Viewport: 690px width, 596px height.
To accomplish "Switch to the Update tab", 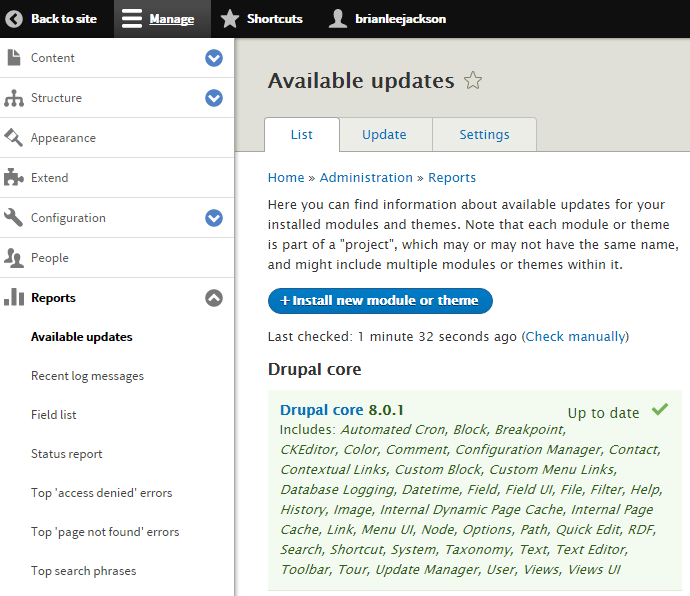I will pos(384,134).
